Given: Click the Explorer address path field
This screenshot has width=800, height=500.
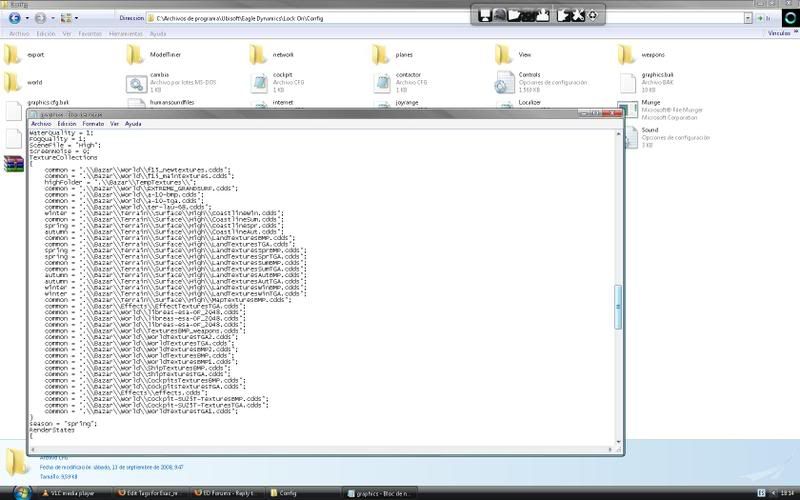Looking at the screenshot, I should tap(445, 18).
